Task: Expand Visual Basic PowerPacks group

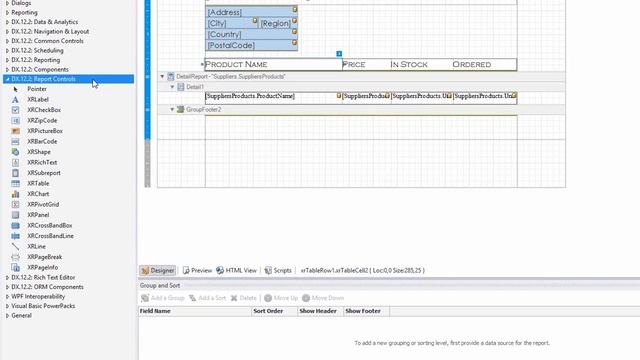Action: [x=8, y=306]
